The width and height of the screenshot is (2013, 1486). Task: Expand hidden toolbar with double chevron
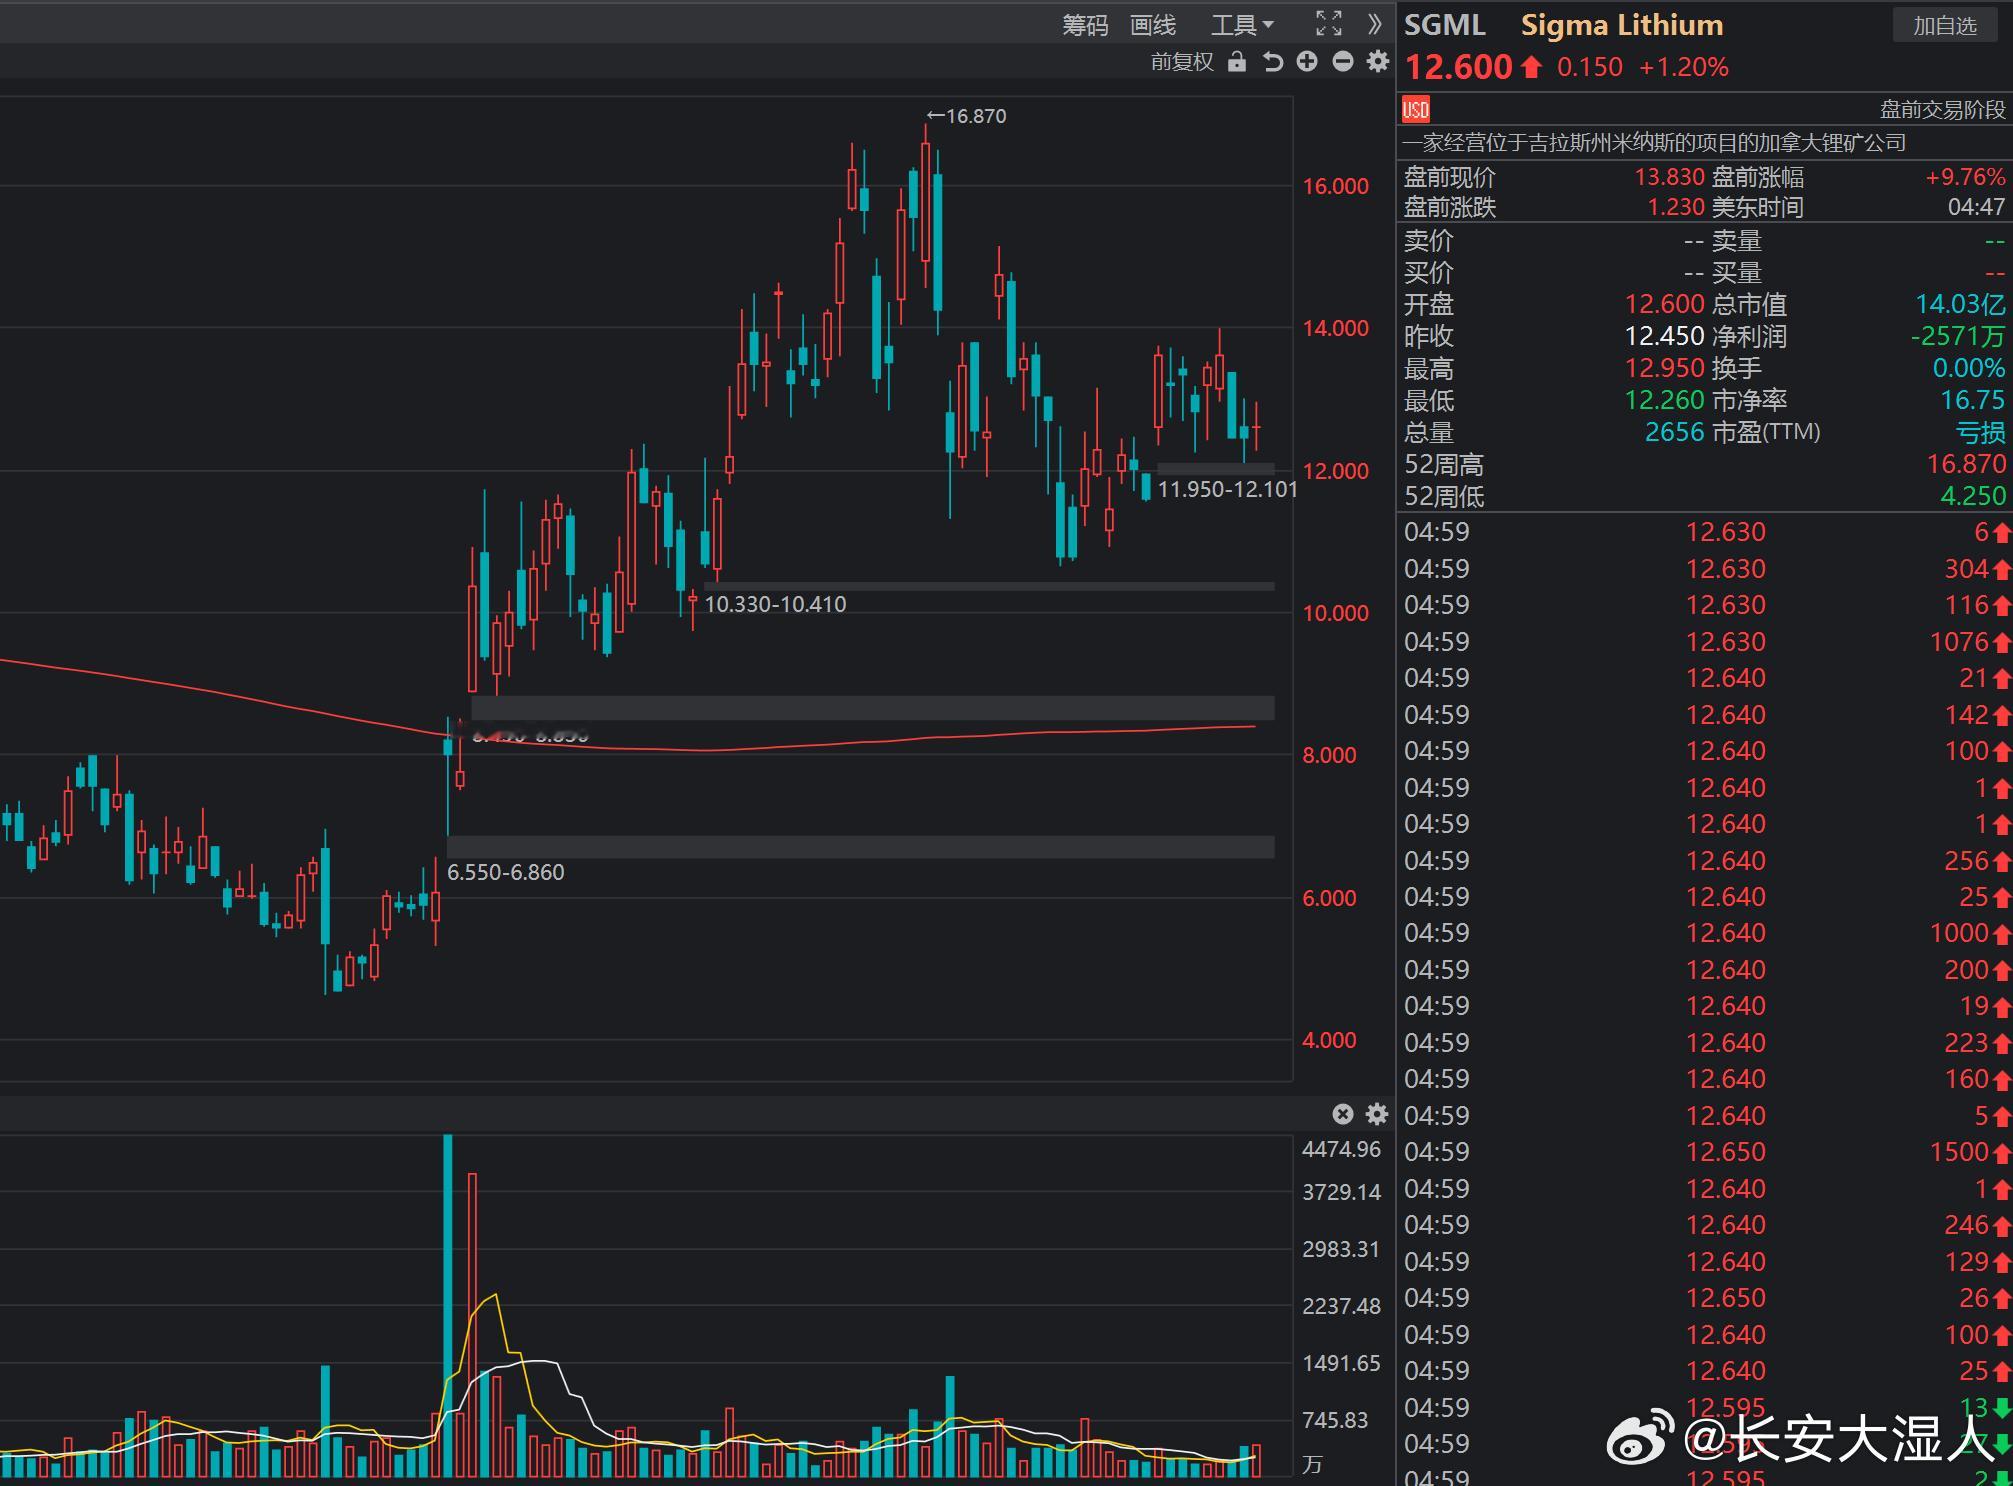coord(1375,23)
